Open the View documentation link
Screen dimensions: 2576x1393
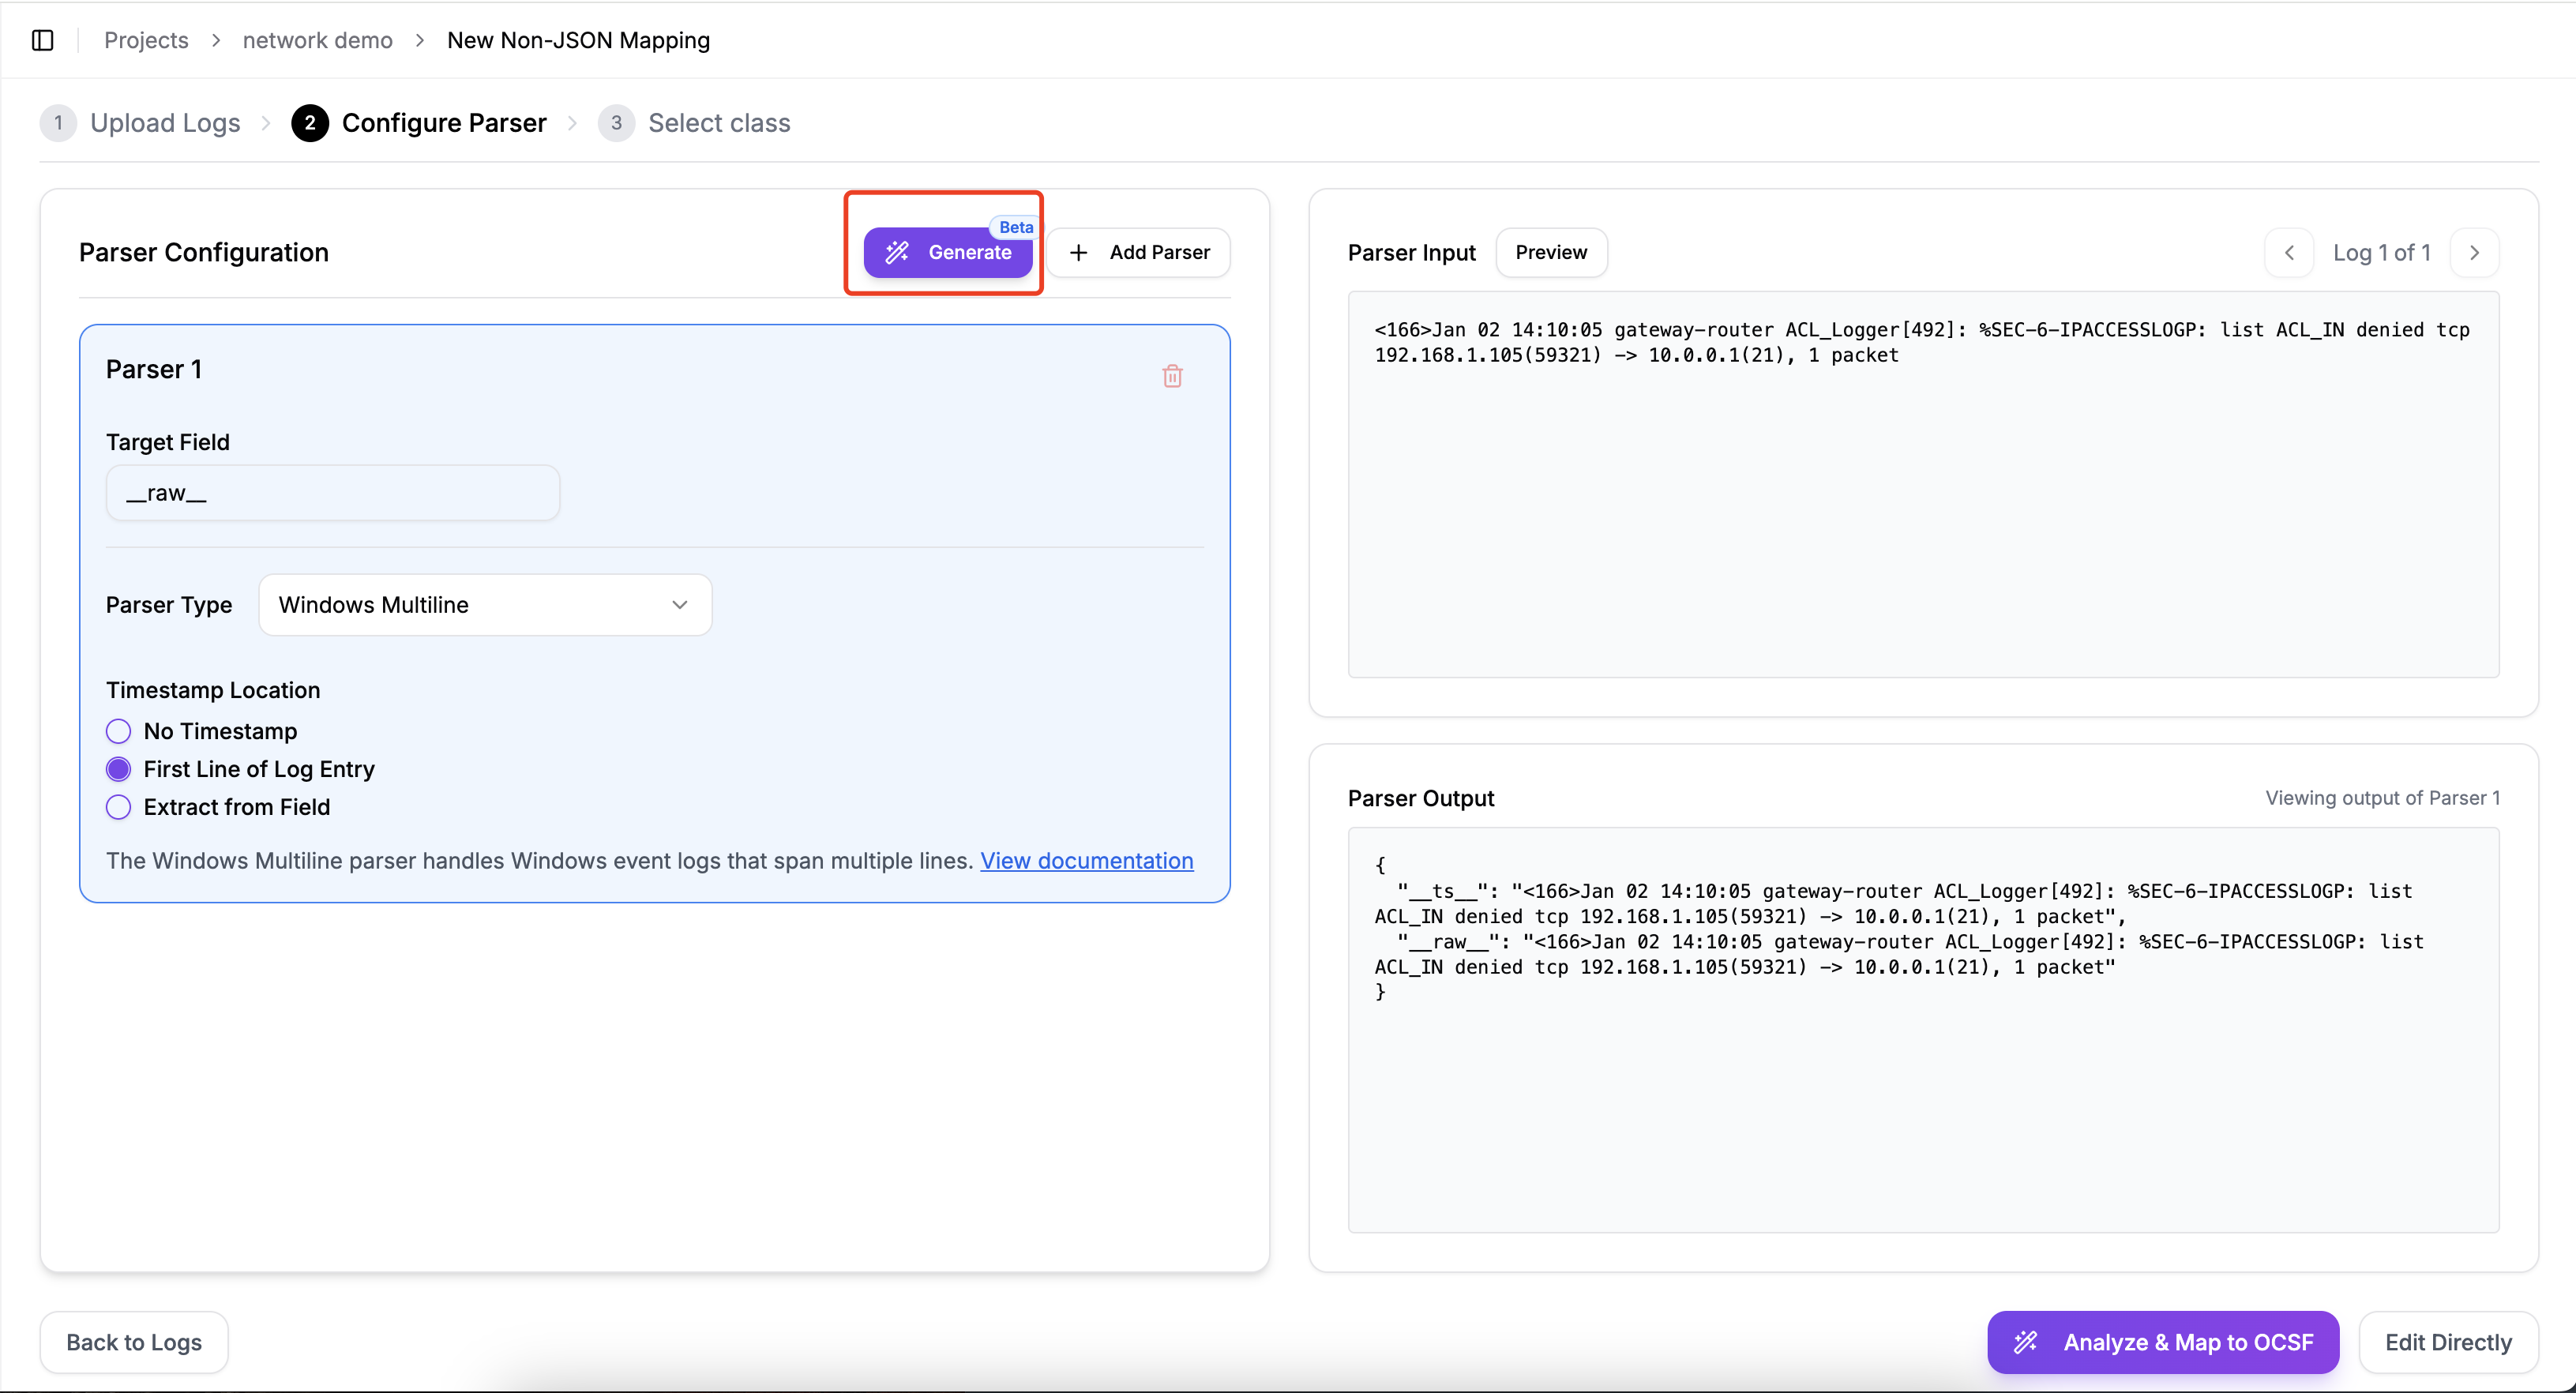point(1086,861)
